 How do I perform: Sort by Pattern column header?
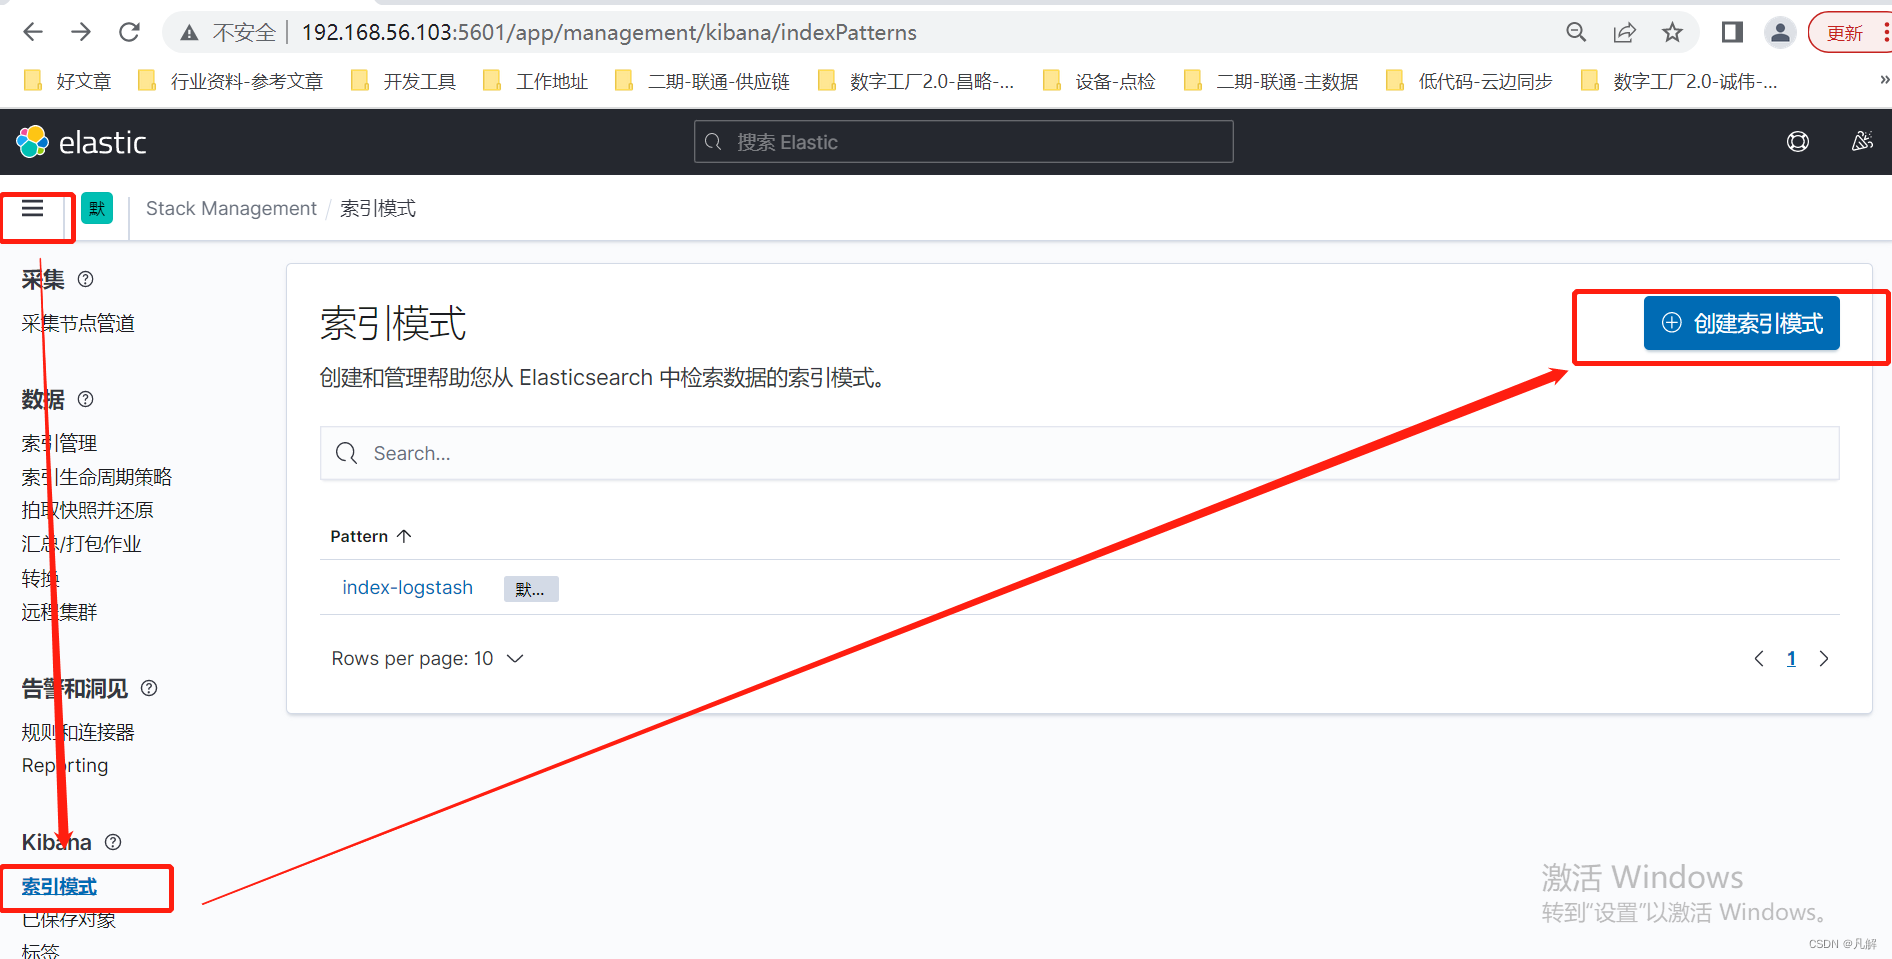pyautogui.click(x=371, y=536)
